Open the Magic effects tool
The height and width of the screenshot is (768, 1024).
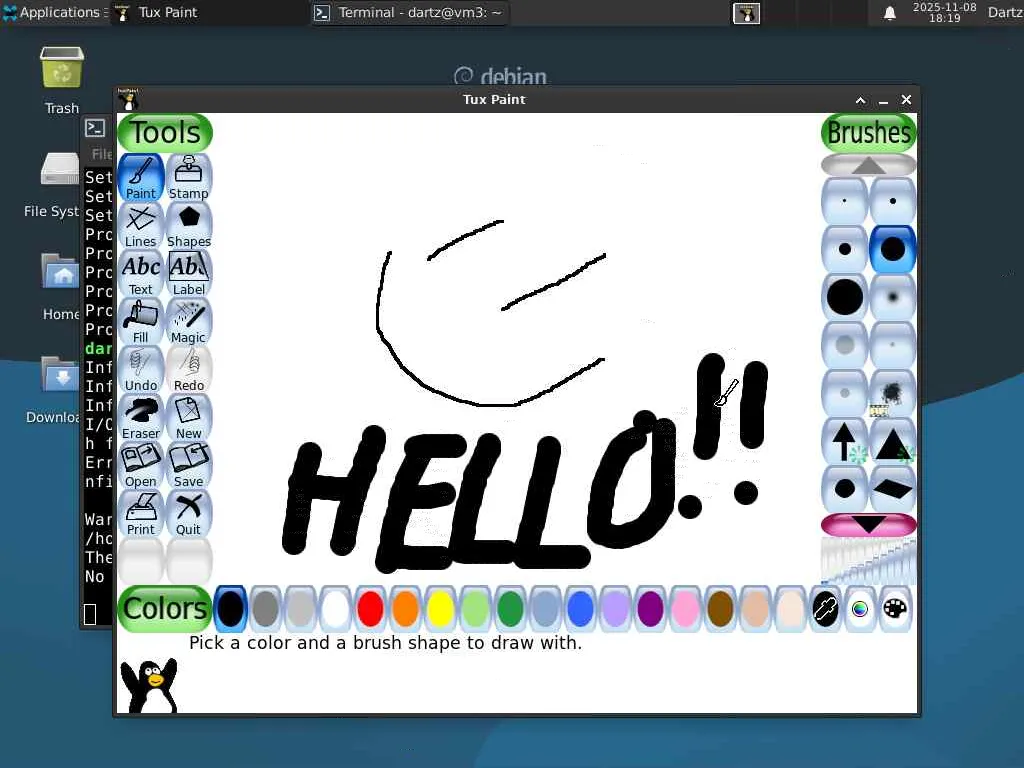click(189, 322)
